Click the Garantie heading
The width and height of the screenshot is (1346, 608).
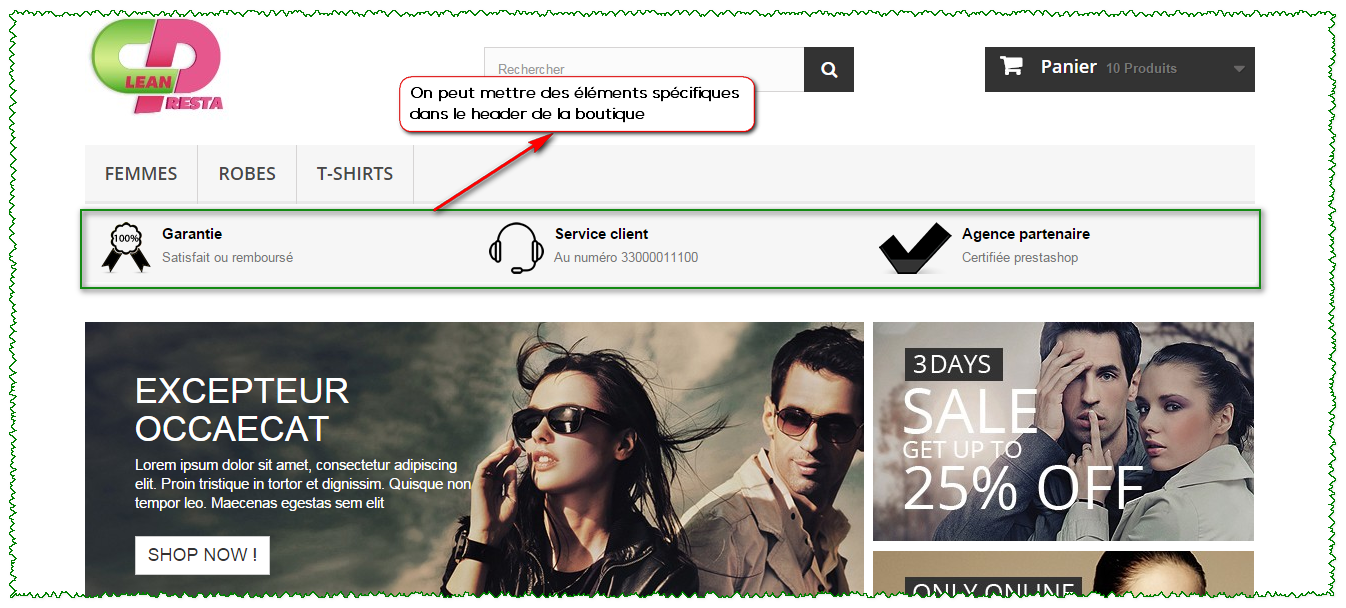tap(192, 234)
